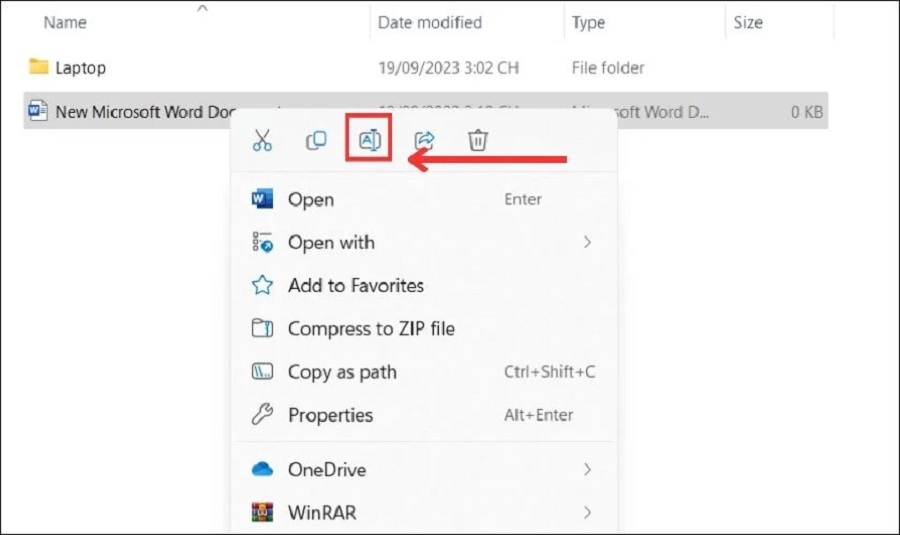Open Properties from context menu
The image size is (900, 535).
424,414
